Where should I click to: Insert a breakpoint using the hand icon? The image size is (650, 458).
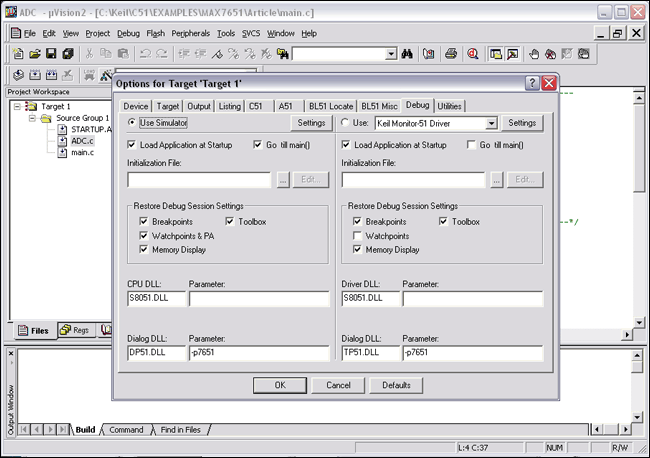pyautogui.click(x=534, y=54)
